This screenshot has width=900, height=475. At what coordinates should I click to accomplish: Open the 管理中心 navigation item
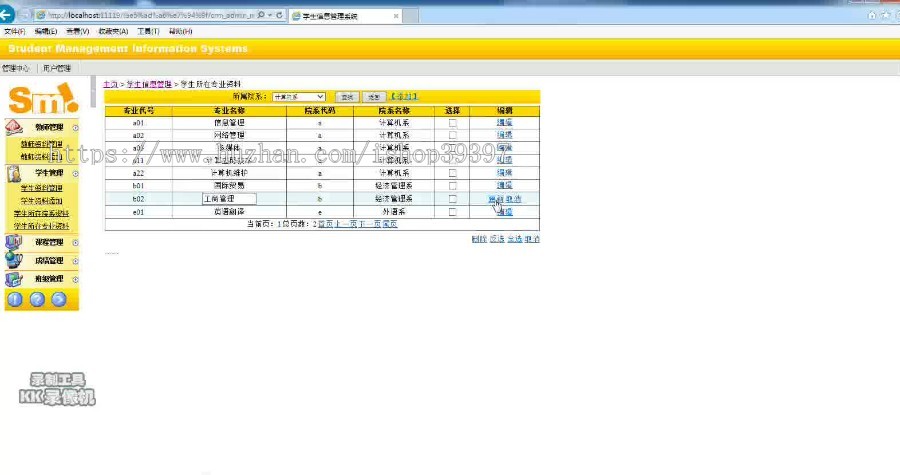tap(15, 68)
